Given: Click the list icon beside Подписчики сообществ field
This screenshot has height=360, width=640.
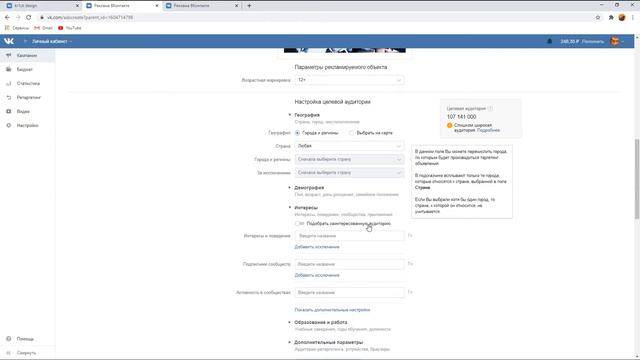Looking at the screenshot, I should point(410,264).
